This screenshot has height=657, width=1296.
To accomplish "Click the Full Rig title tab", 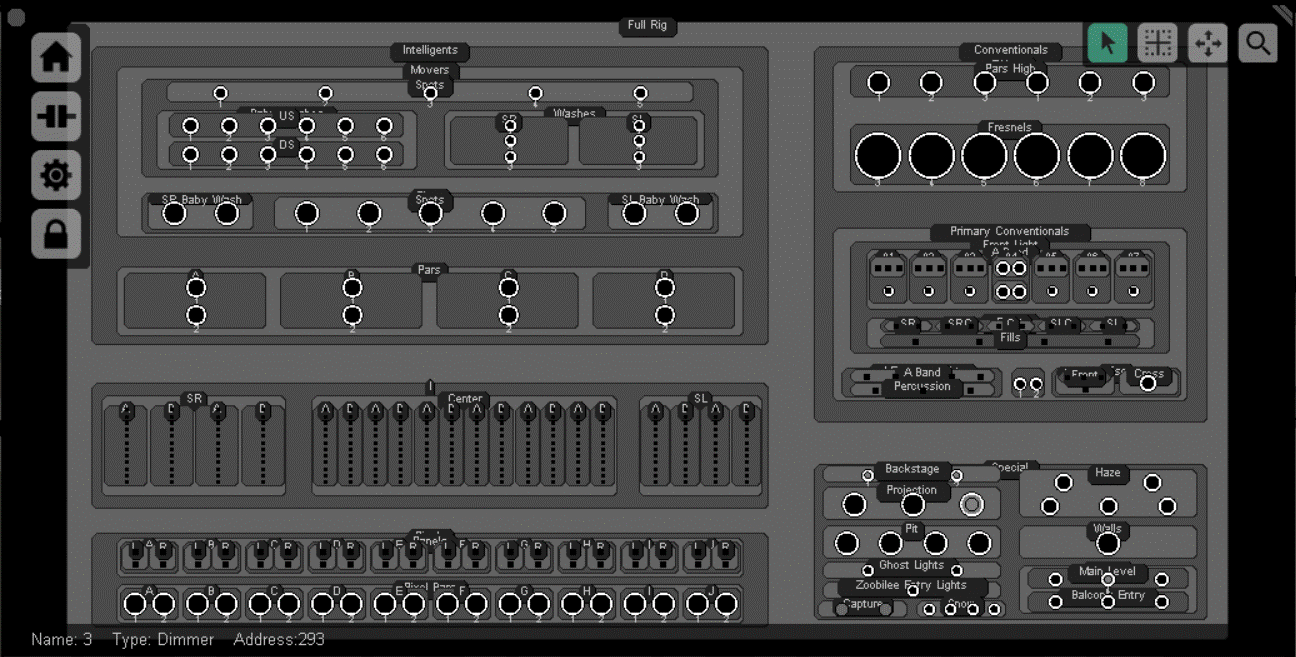I will click(647, 26).
